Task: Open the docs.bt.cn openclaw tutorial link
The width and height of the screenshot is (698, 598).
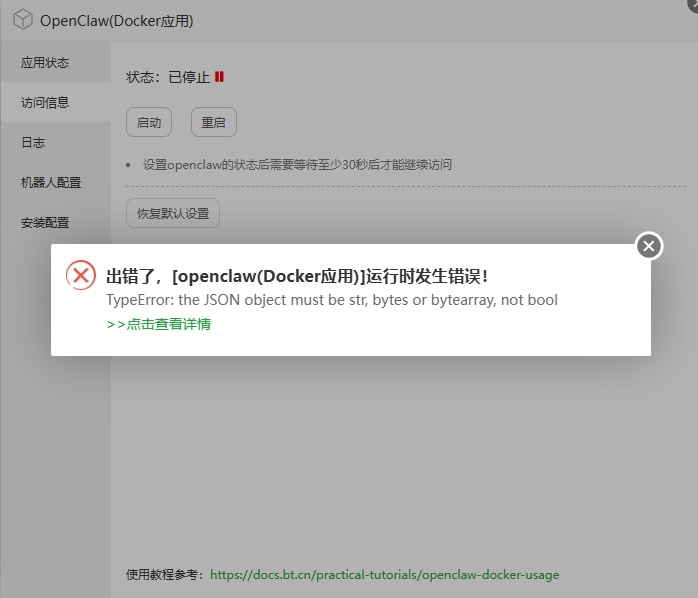Action: pos(385,575)
